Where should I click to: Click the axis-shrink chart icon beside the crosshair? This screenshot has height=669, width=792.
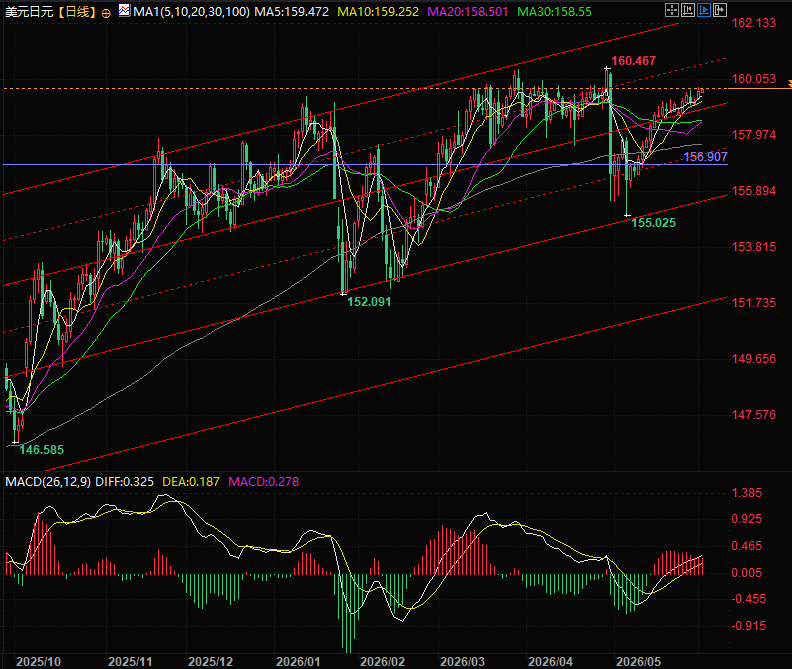point(687,10)
